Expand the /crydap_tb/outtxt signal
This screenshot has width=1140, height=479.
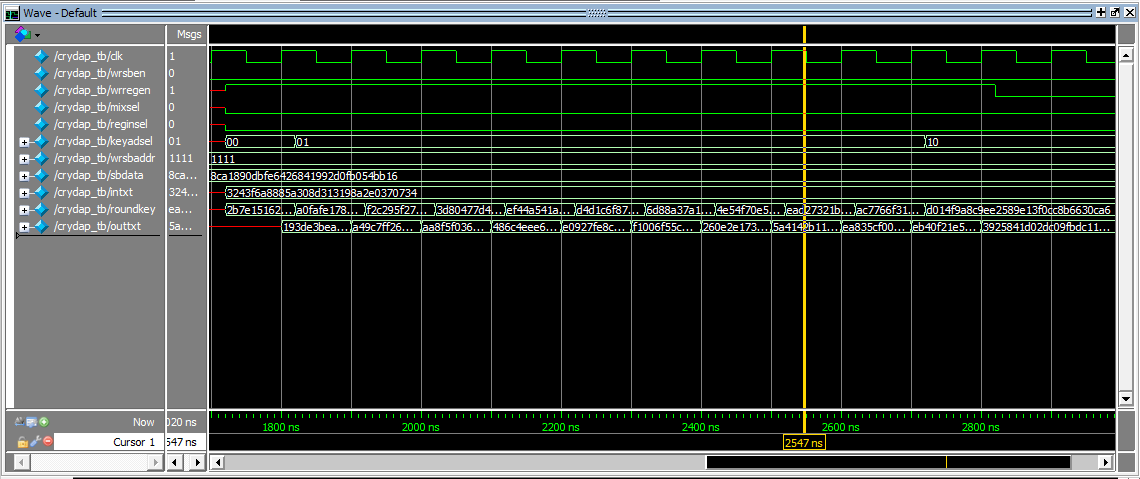[x=24, y=227]
